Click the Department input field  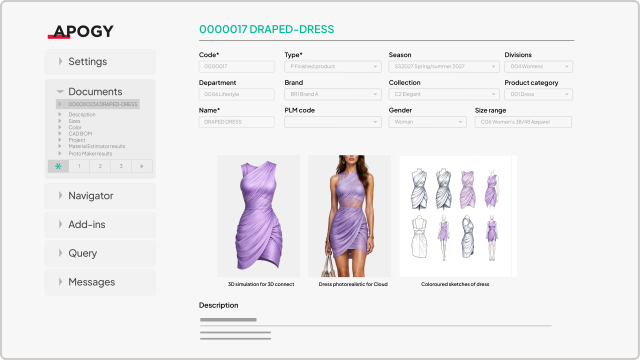pyautogui.click(x=236, y=94)
